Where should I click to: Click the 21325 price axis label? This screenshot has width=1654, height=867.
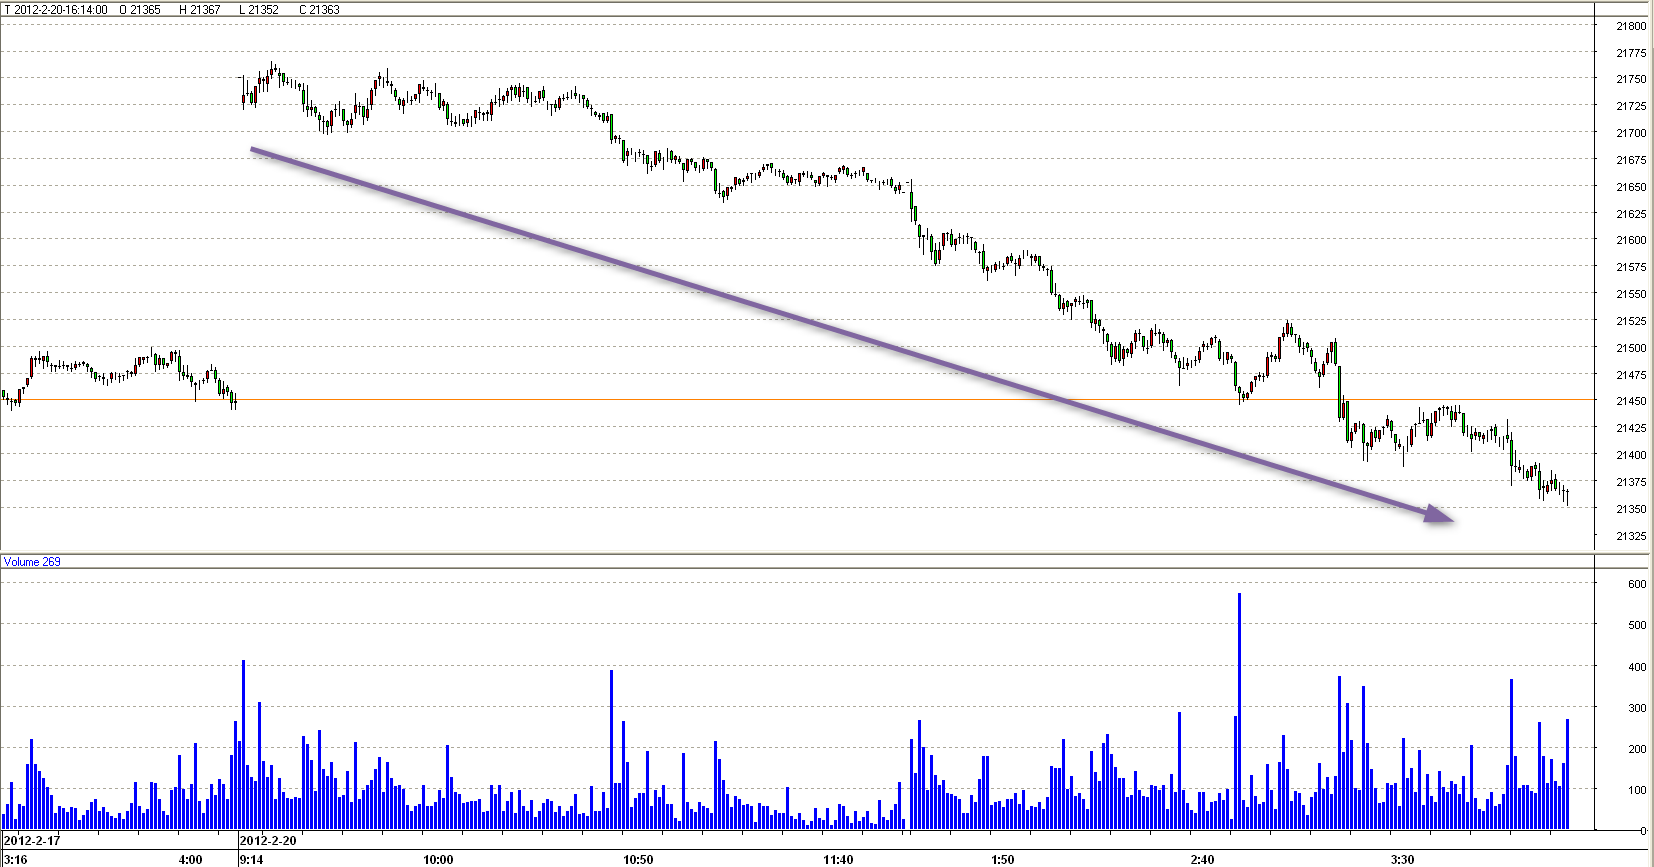(1631, 536)
